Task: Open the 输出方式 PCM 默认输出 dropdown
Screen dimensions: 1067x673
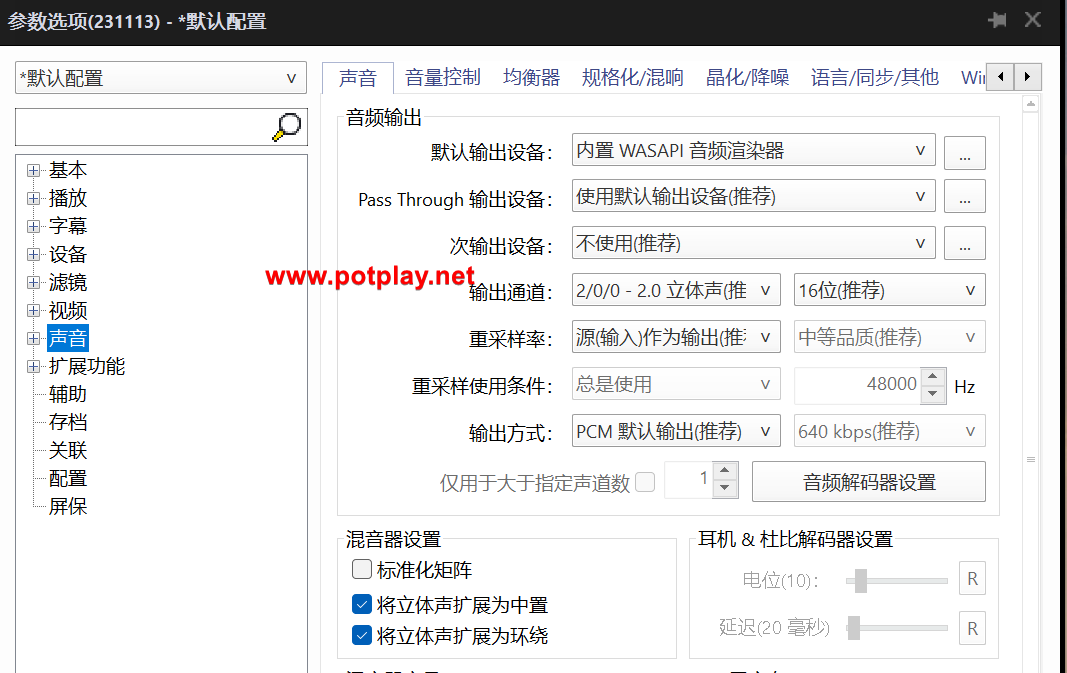Action: pos(676,431)
